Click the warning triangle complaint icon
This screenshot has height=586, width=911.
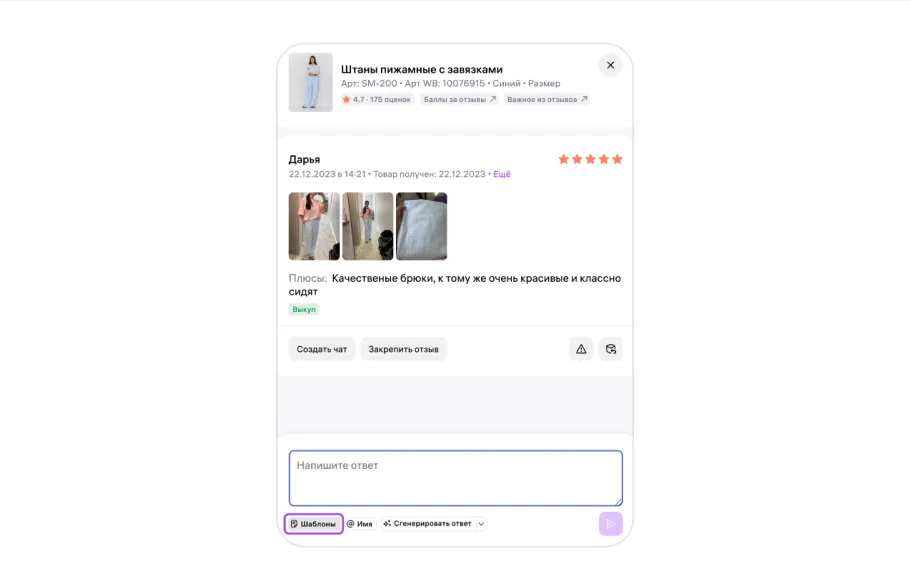click(x=581, y=349)
